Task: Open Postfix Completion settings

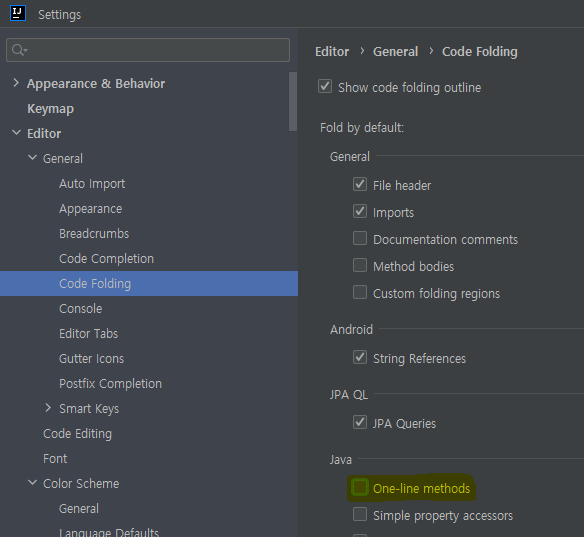Action: (x=111, y=384)
